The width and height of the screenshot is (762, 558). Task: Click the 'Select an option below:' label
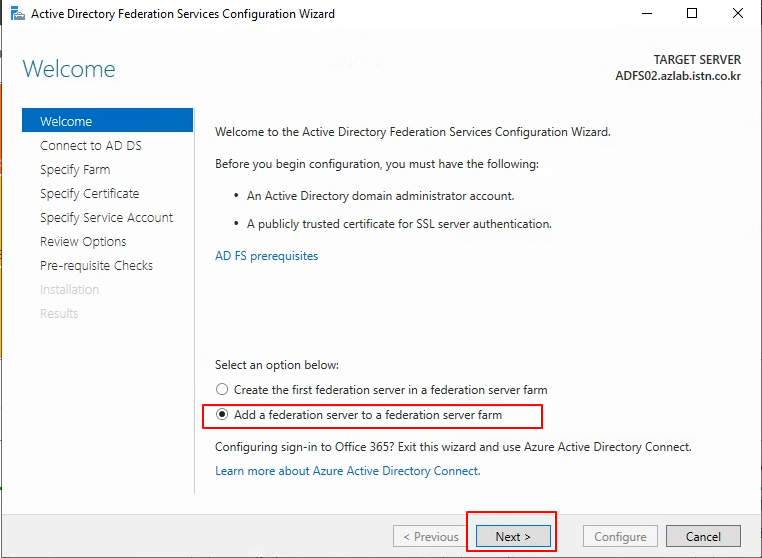(x=277, y=365)
